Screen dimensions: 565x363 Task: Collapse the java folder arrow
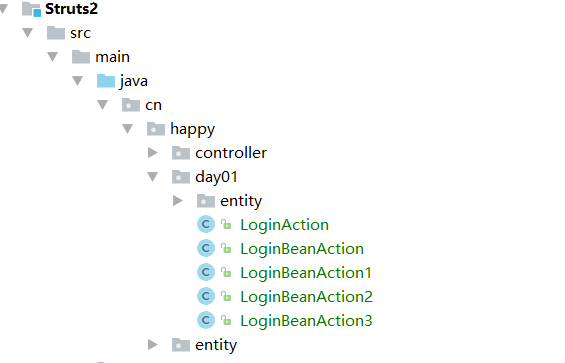click(78, 81)
